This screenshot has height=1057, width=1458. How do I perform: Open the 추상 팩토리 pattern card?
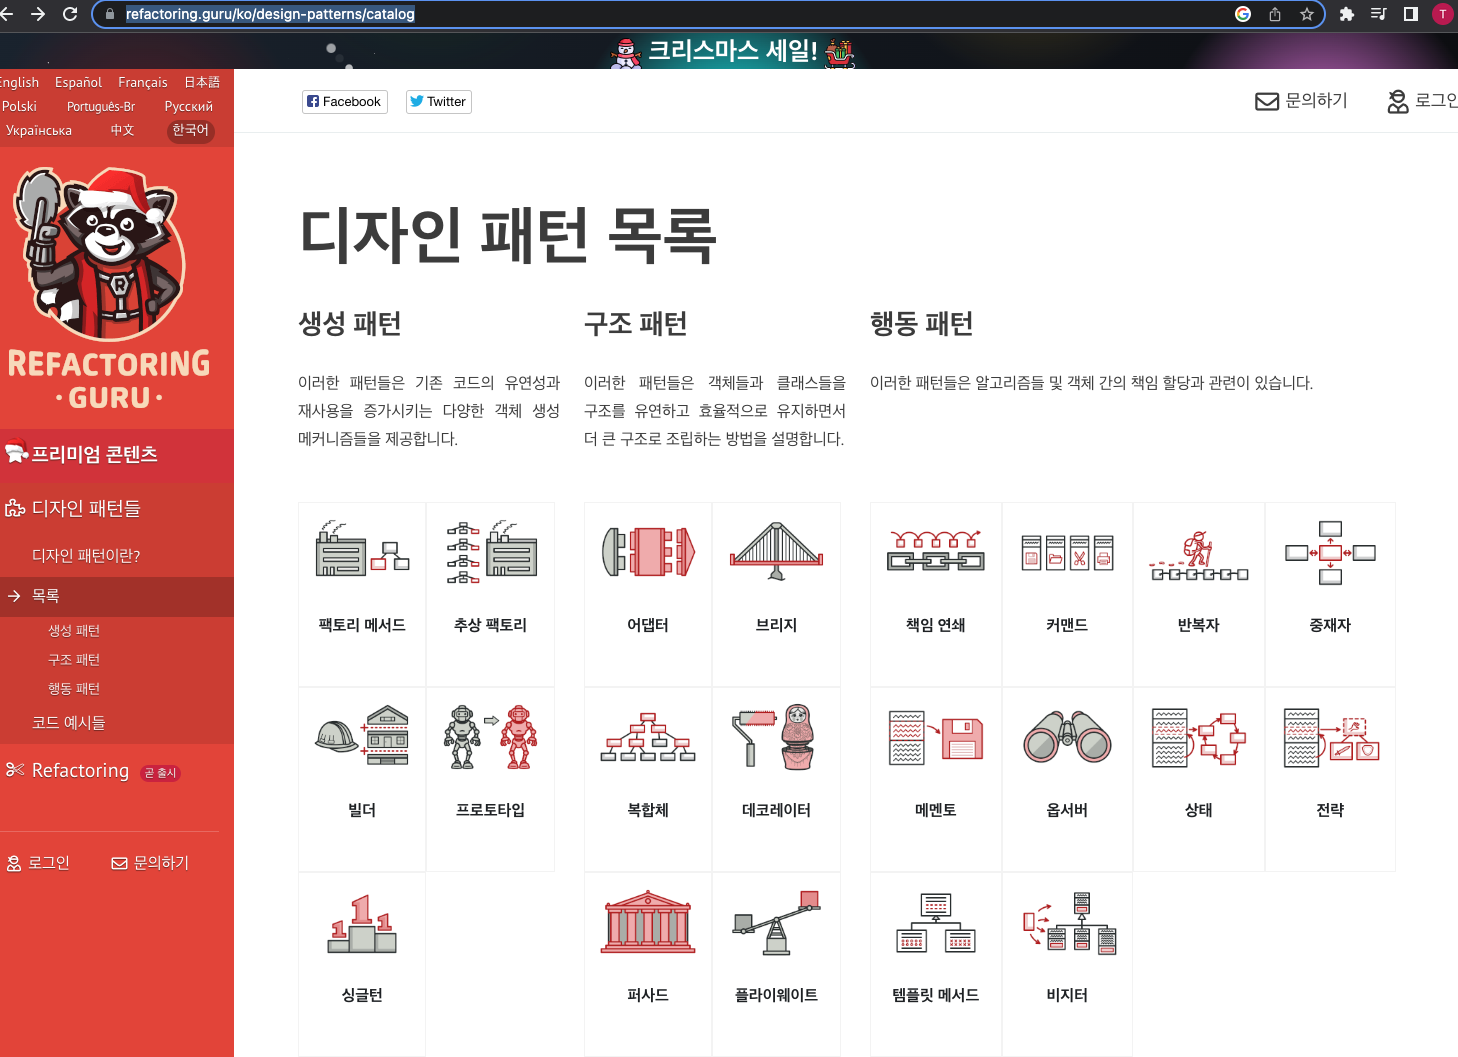(490, 594)
